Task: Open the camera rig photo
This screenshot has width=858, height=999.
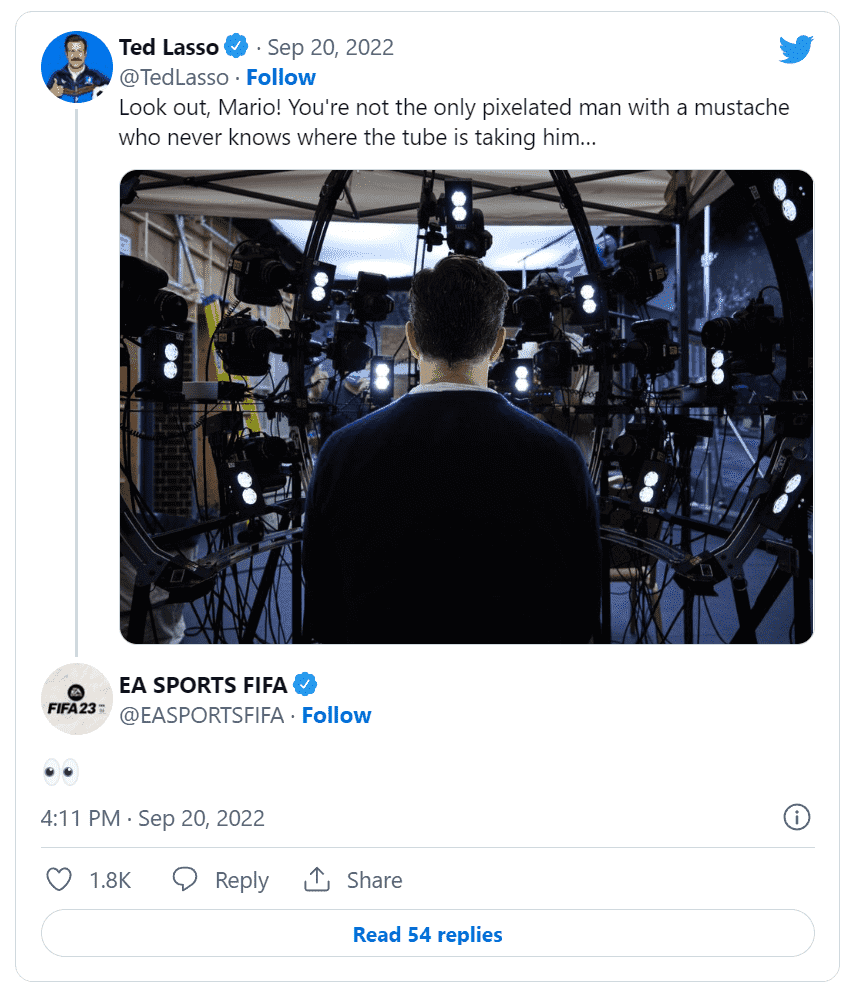Action: (466, 406)
